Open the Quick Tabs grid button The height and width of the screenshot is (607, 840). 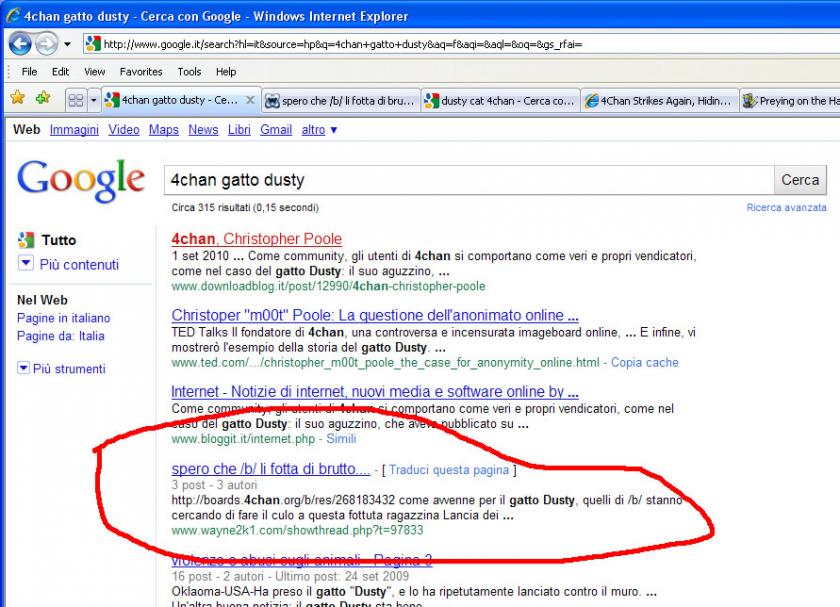click(x=76, y=100)
